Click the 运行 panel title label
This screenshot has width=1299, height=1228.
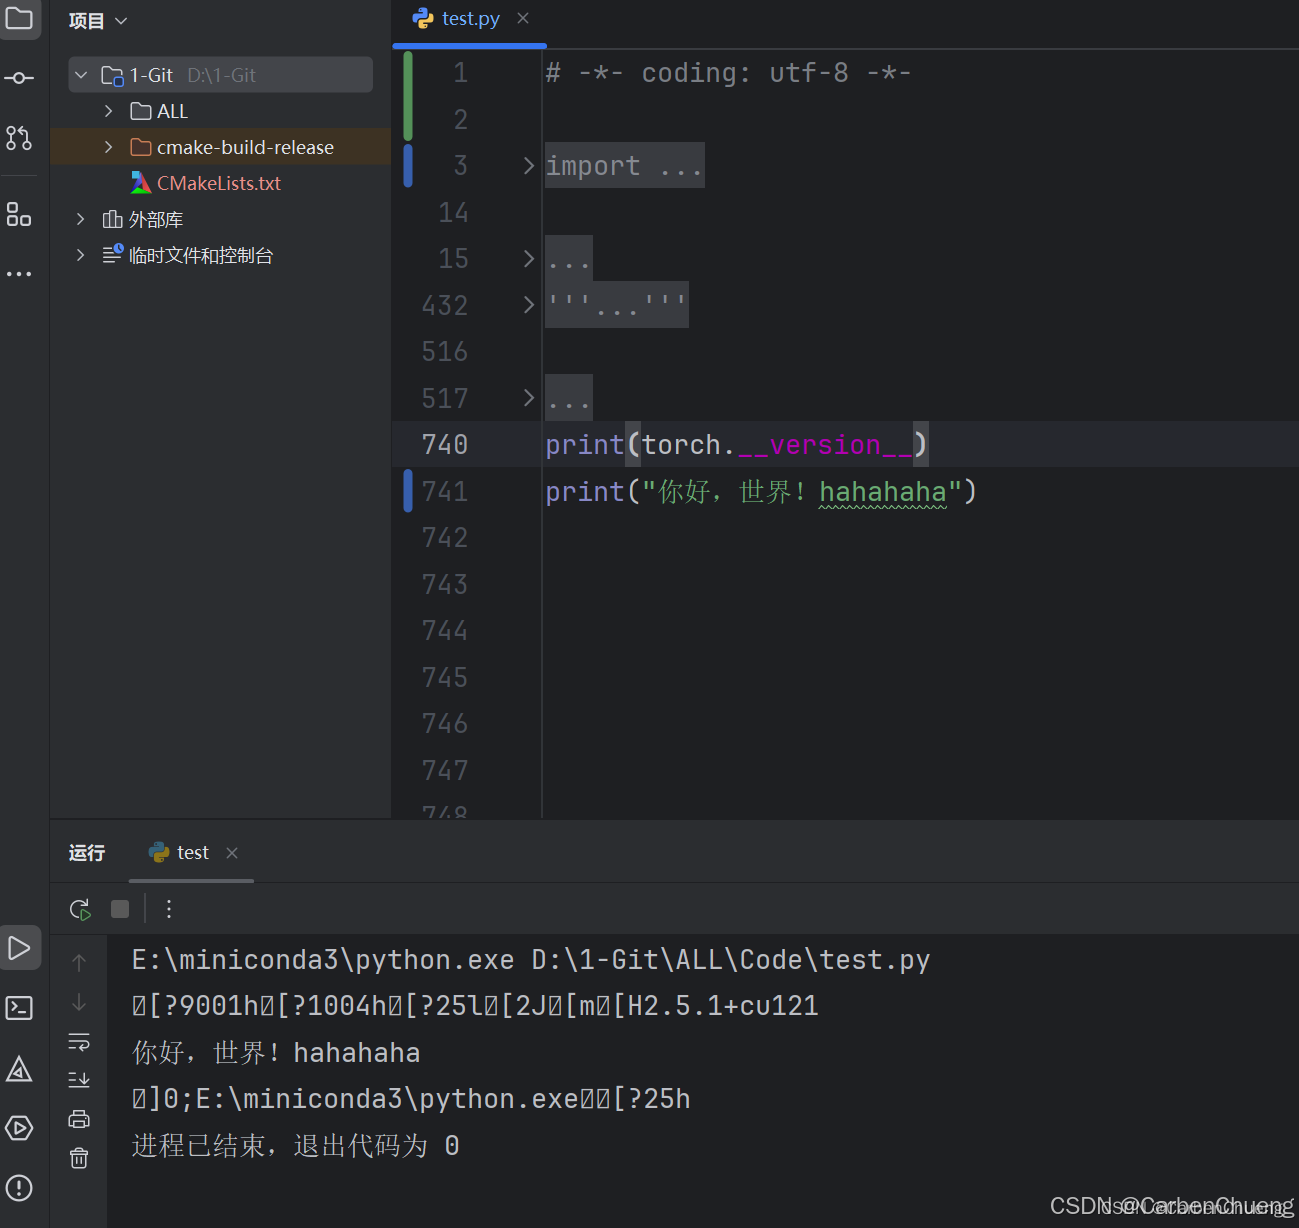click(87, 853)
